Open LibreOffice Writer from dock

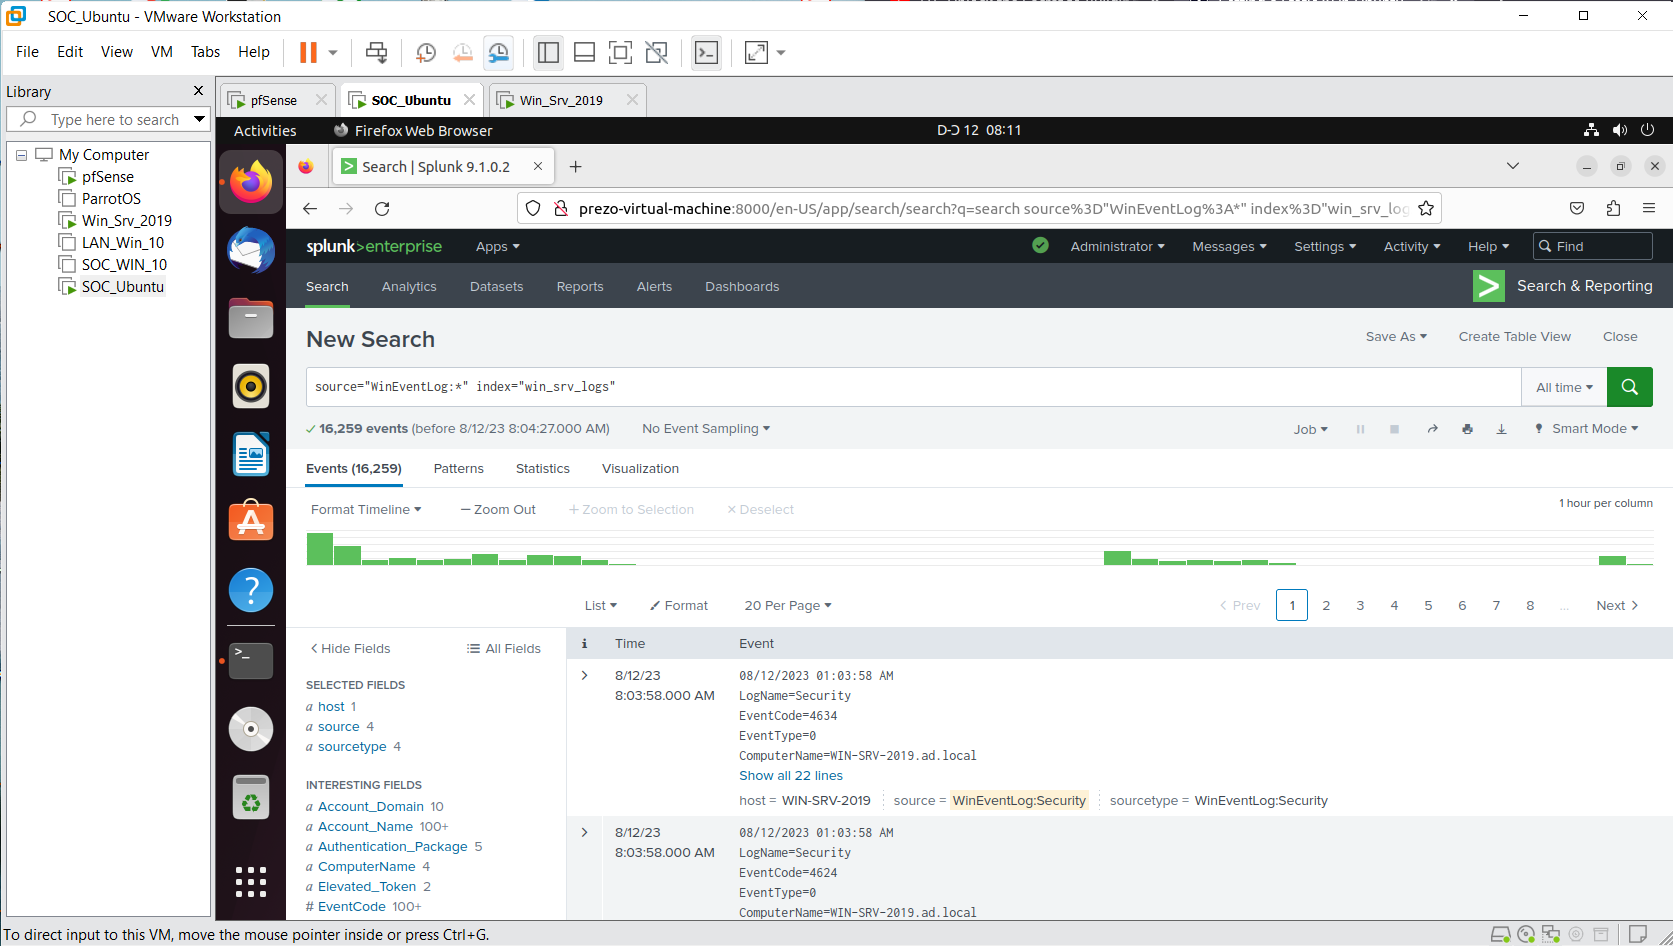pyautogui.click(x=251, y=454)
